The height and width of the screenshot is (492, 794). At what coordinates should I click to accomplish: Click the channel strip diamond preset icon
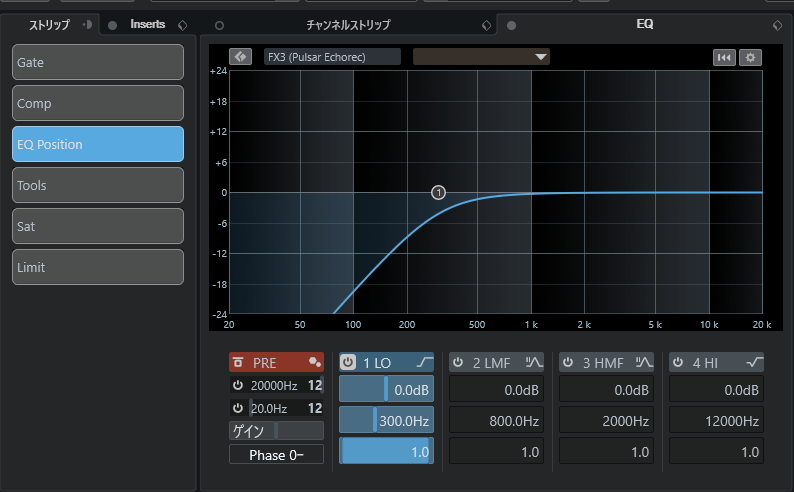(486, 25)
